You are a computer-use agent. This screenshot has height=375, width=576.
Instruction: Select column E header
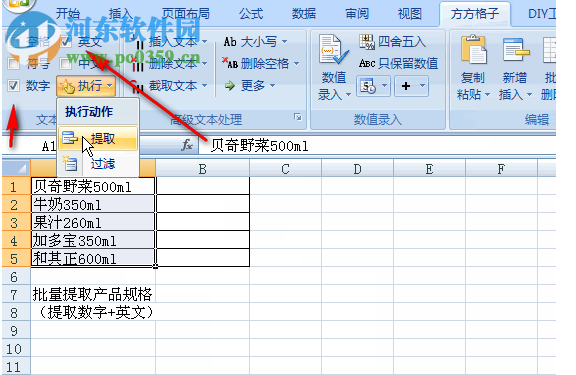coord(429,169)
